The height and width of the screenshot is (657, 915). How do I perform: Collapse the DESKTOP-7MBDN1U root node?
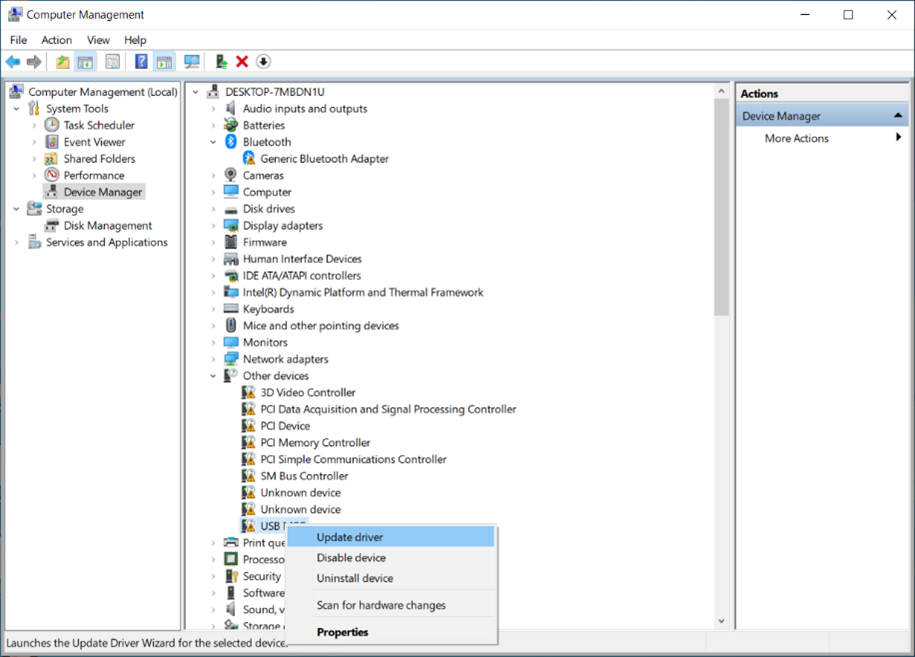(195, 92)
